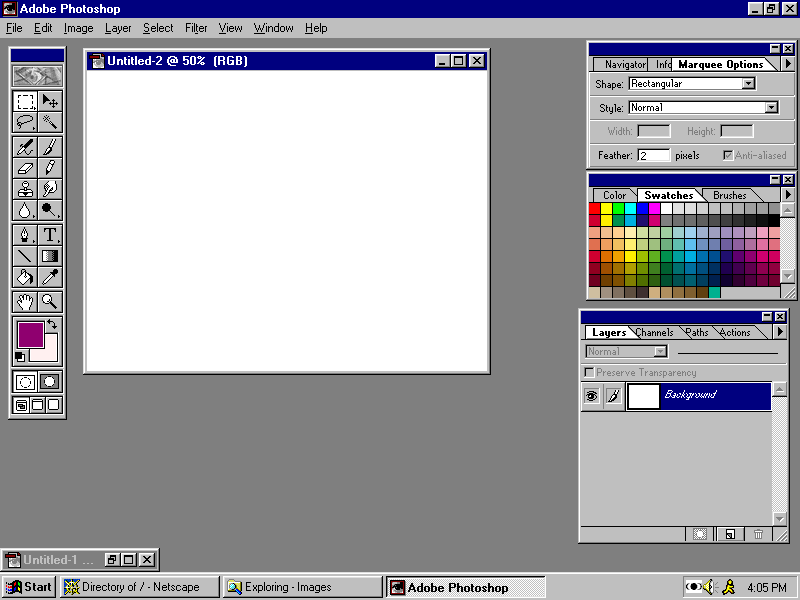The image size is (800, 600).
Task: Click the paintbrush indicator beside Background layer
Action: pyautogui.click(x=614, y=396)
